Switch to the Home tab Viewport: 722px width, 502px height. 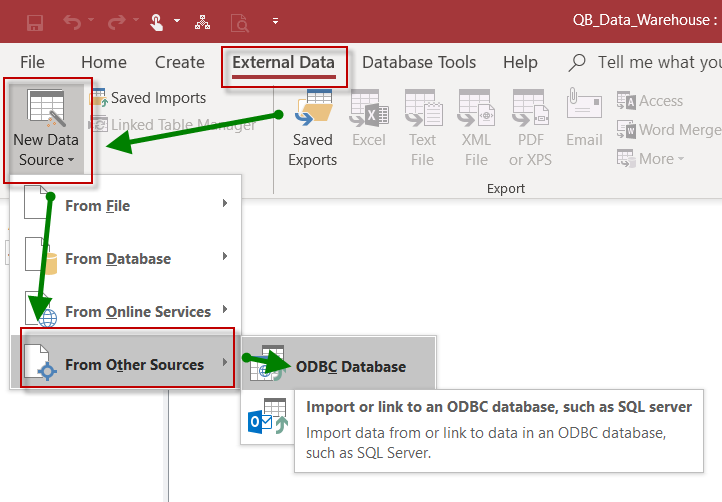(x=104, y=62)
